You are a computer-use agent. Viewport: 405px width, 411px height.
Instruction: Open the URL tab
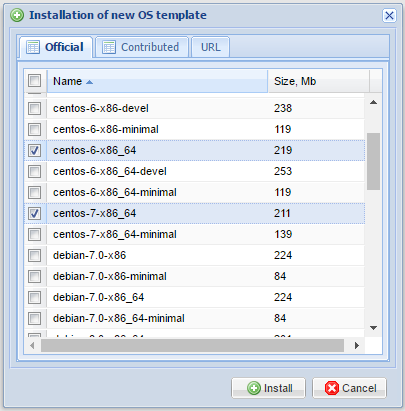(x=211, y=47)
